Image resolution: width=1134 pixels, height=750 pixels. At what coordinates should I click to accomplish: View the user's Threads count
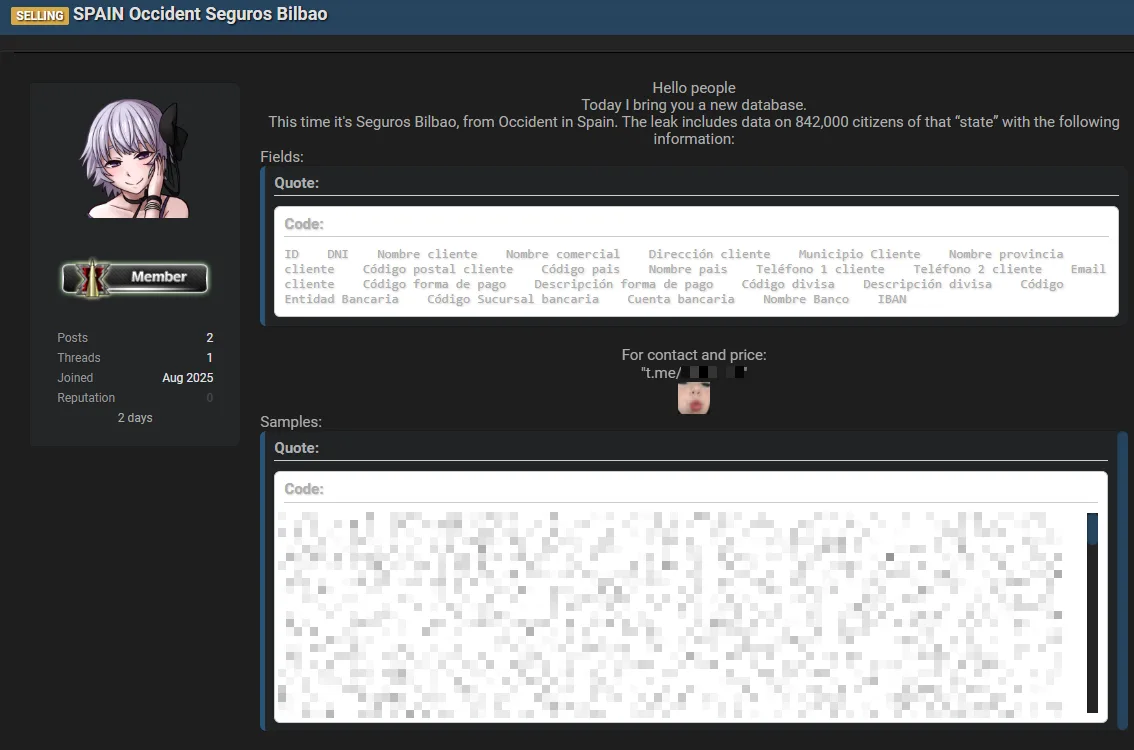pos(209,358)
